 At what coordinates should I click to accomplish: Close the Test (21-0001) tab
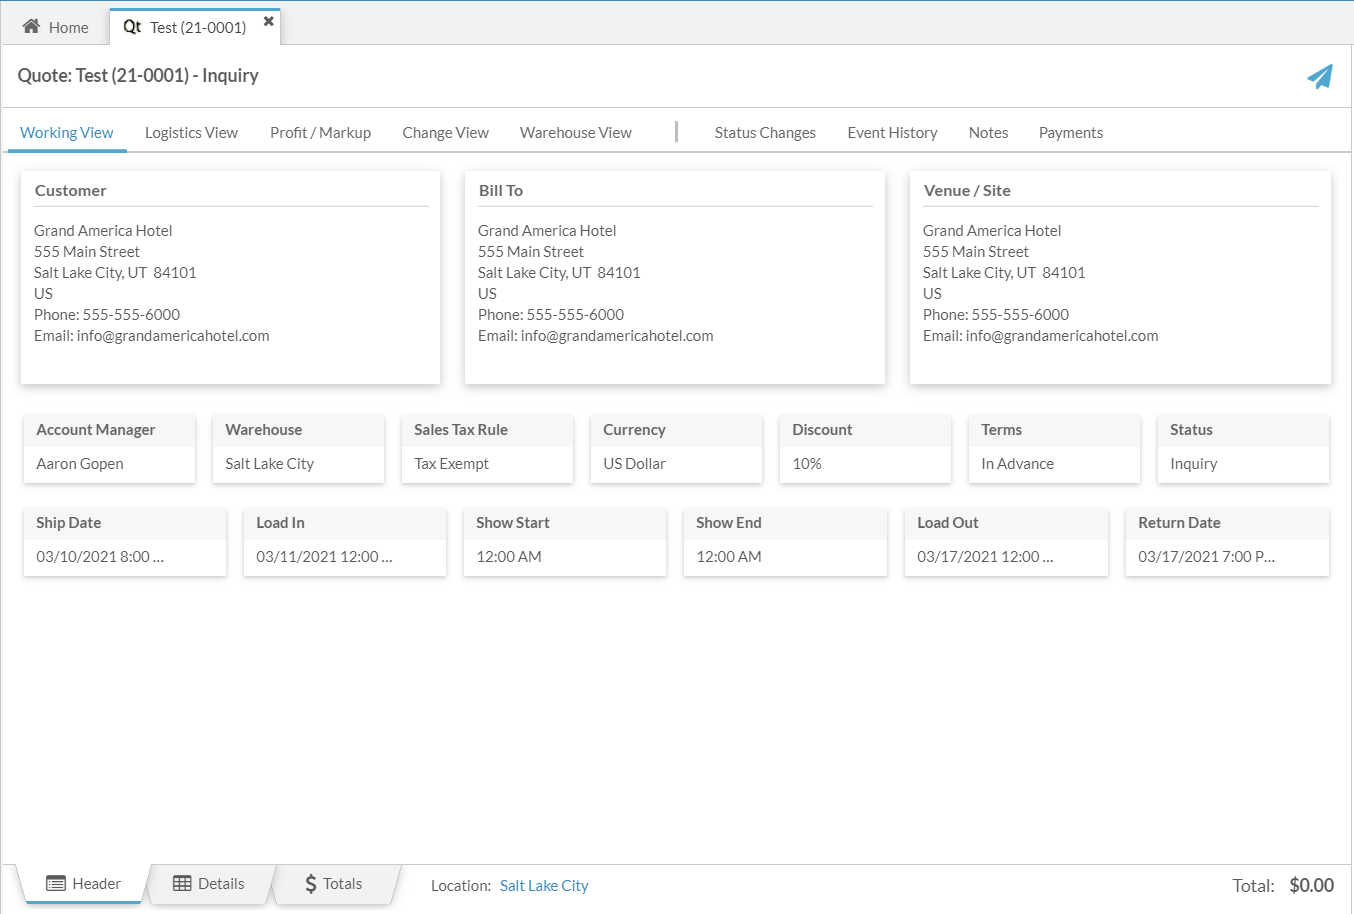point(268,21)
